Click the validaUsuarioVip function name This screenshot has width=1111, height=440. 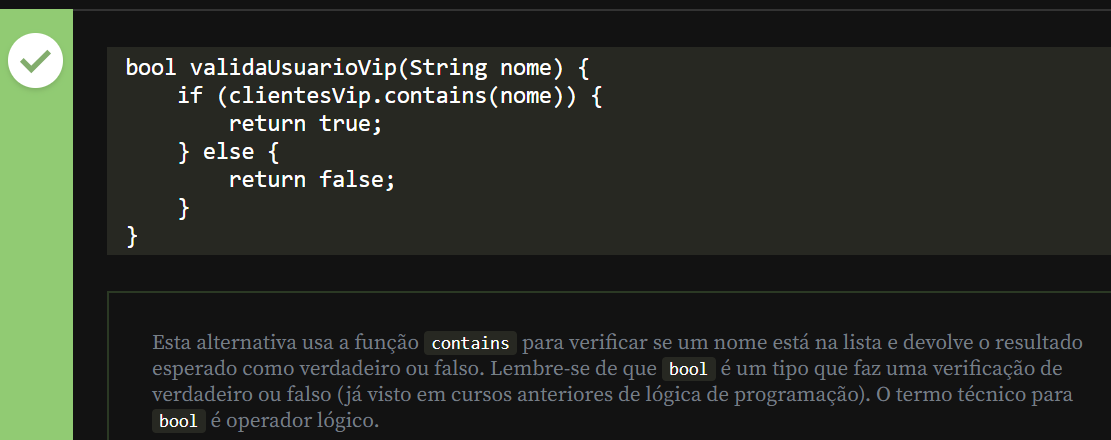(295, 68)
